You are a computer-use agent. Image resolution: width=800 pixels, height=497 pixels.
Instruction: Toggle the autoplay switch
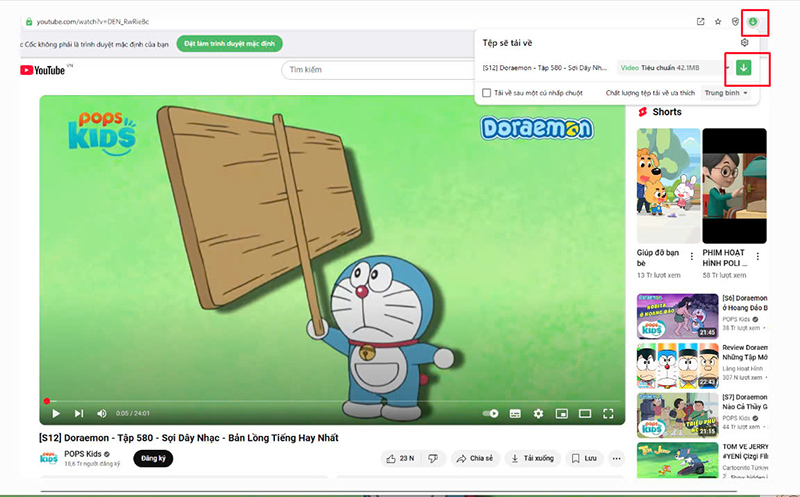[490, 413]
